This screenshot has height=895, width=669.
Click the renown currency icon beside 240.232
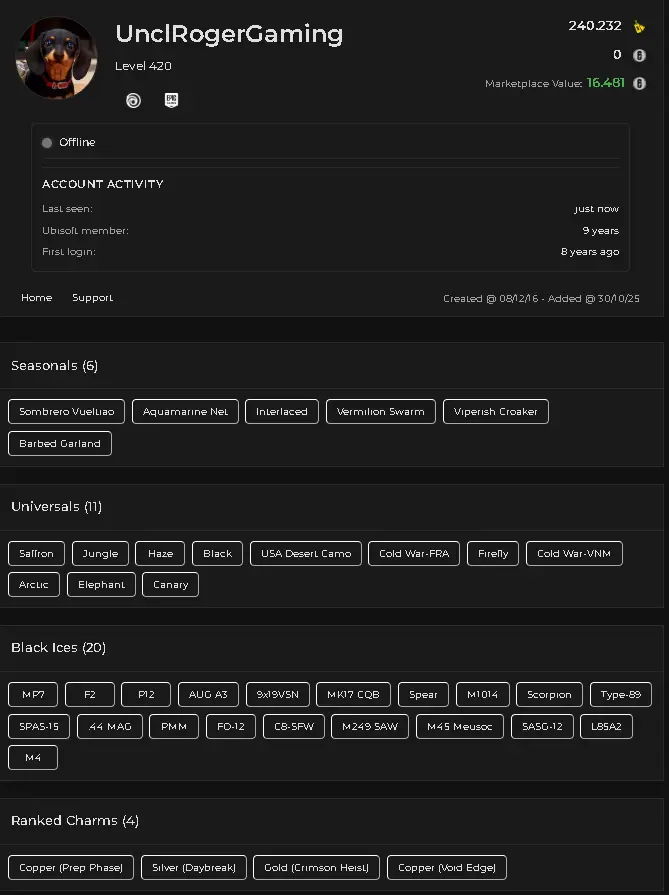pyautogui.click(x=639, y=26)
